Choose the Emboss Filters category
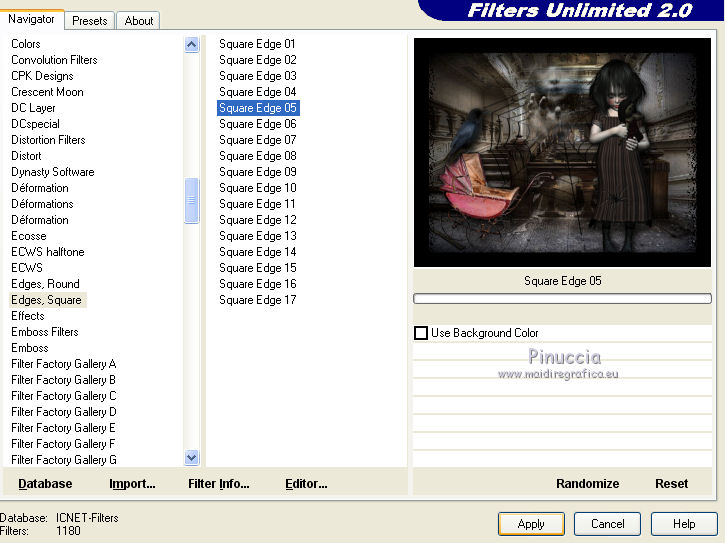This screenshot has width=725, height=543. pyautogui.click(x=45, y=332)
